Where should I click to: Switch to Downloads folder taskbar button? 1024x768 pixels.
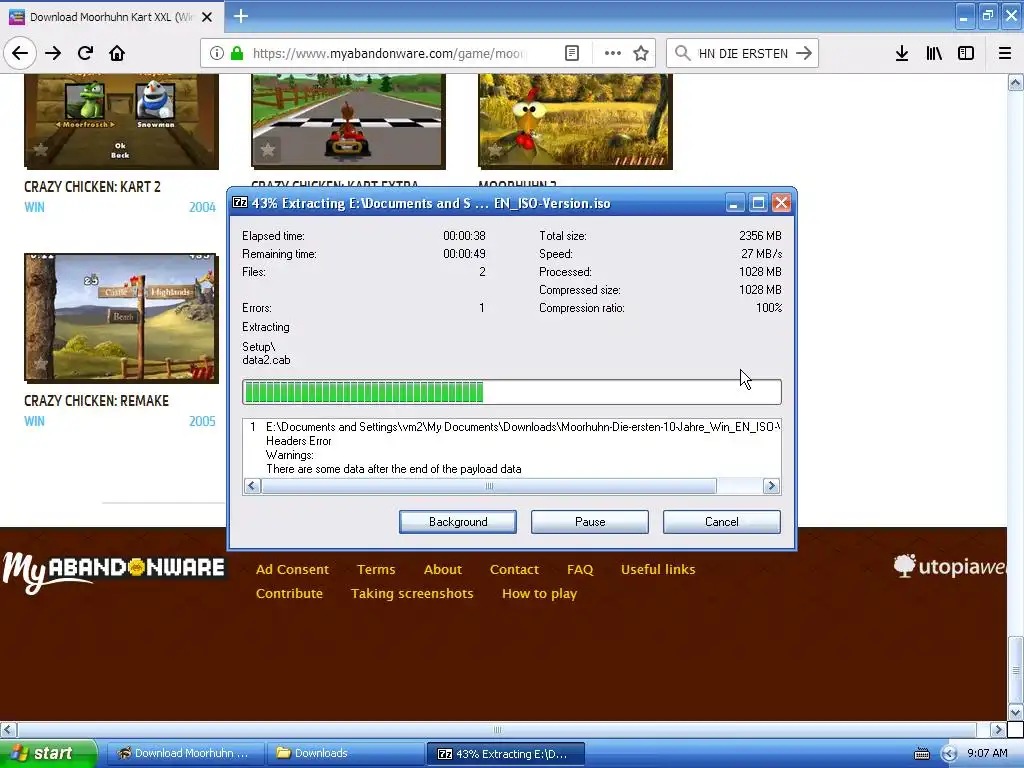345,753
